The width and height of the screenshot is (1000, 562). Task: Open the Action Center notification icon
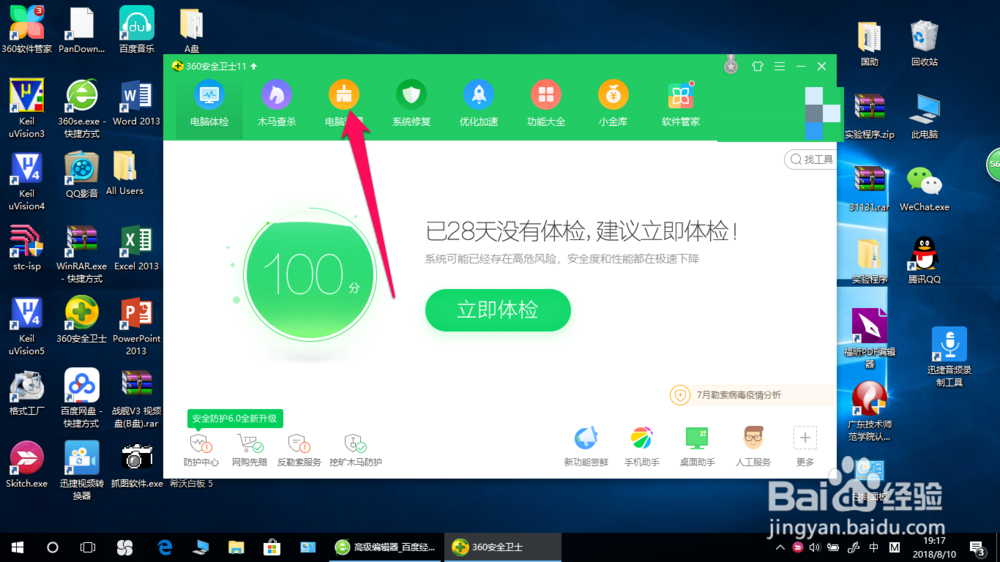pyautogui.click(x=978, y=547)
